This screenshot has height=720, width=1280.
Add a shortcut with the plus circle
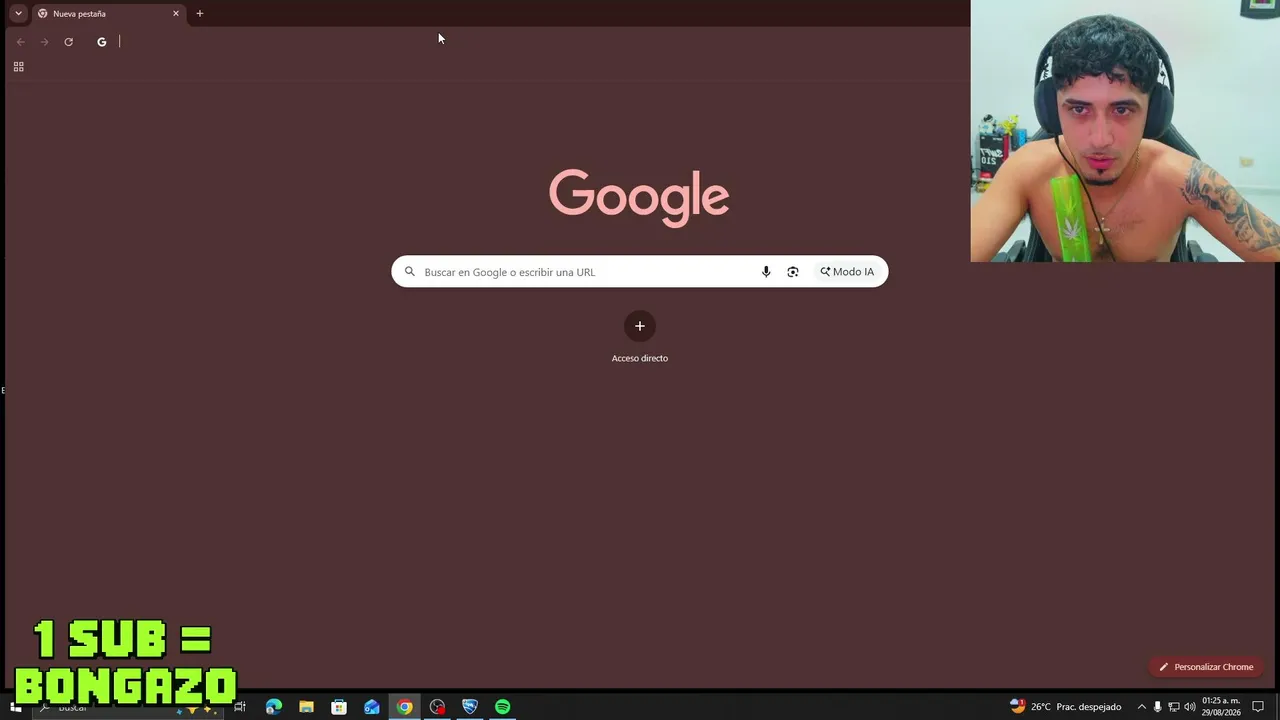[640, 326]
